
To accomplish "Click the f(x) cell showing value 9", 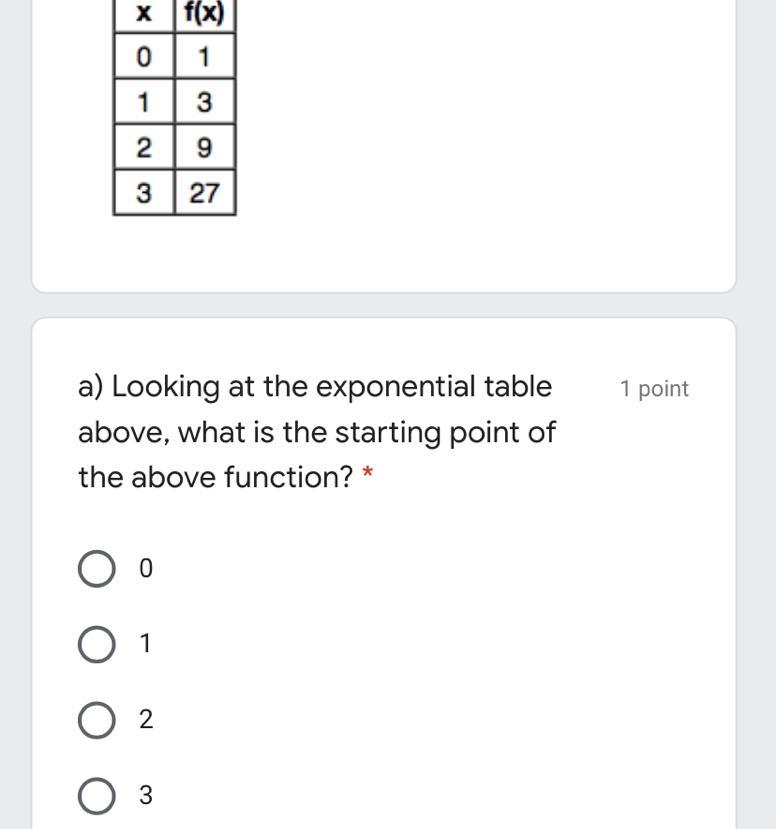I will click(204, 149).
